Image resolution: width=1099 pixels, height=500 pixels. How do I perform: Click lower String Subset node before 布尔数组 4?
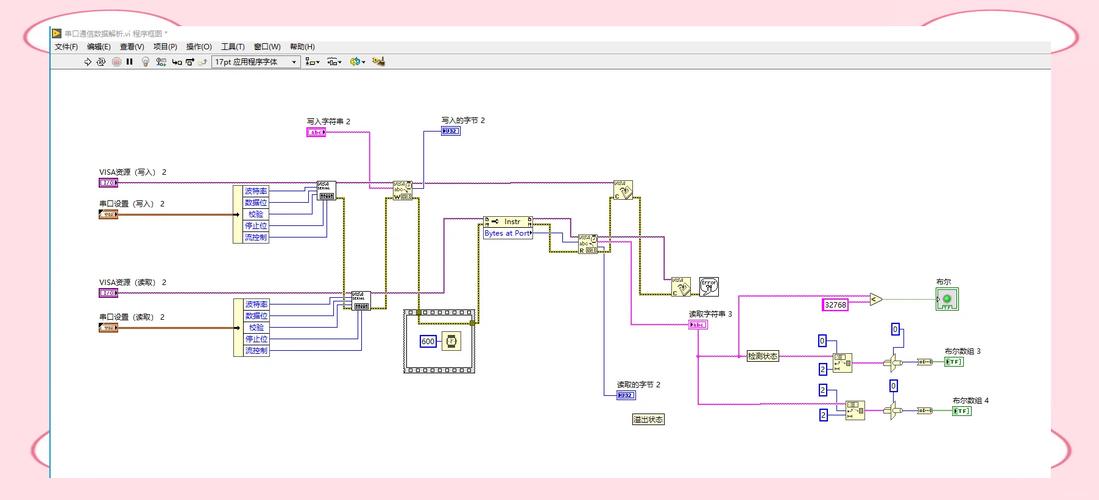[x=855, y=410]
